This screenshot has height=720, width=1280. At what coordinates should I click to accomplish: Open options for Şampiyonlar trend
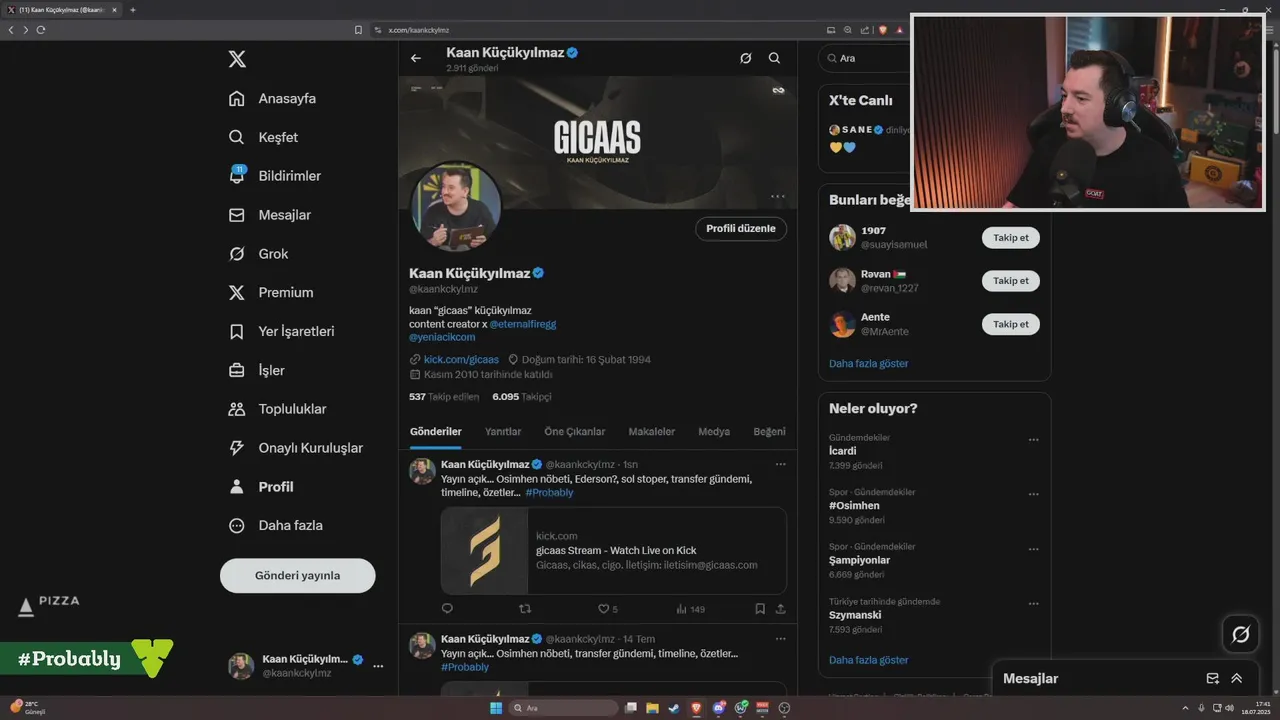click(x=1033, y=549)
